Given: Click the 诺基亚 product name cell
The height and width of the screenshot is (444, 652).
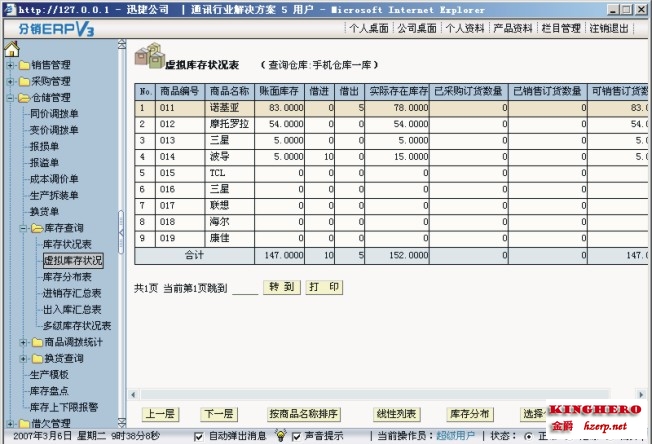Looking at the screenshot, I should [x=230, y=108].
